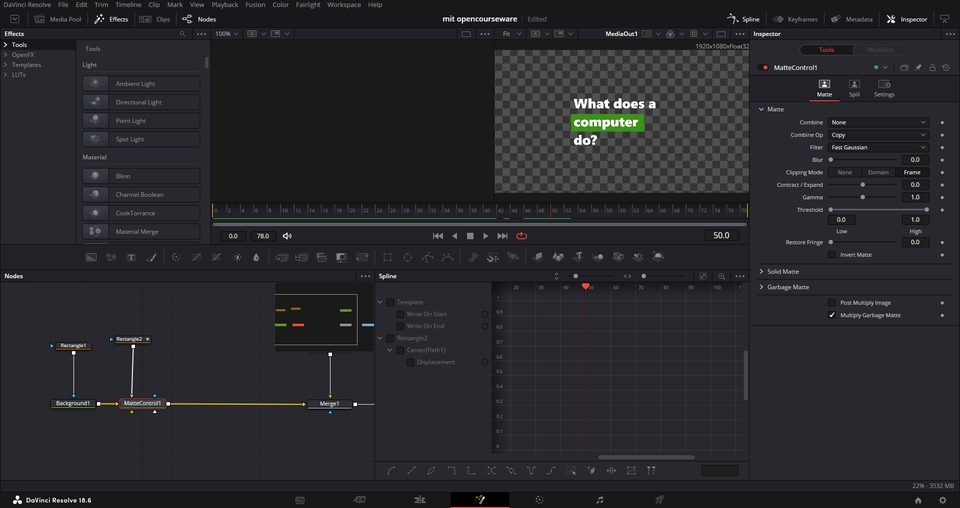Add a Text 3D tool from the toolbar
This screenshot has width=960, height=508.
tap(579, 257)
